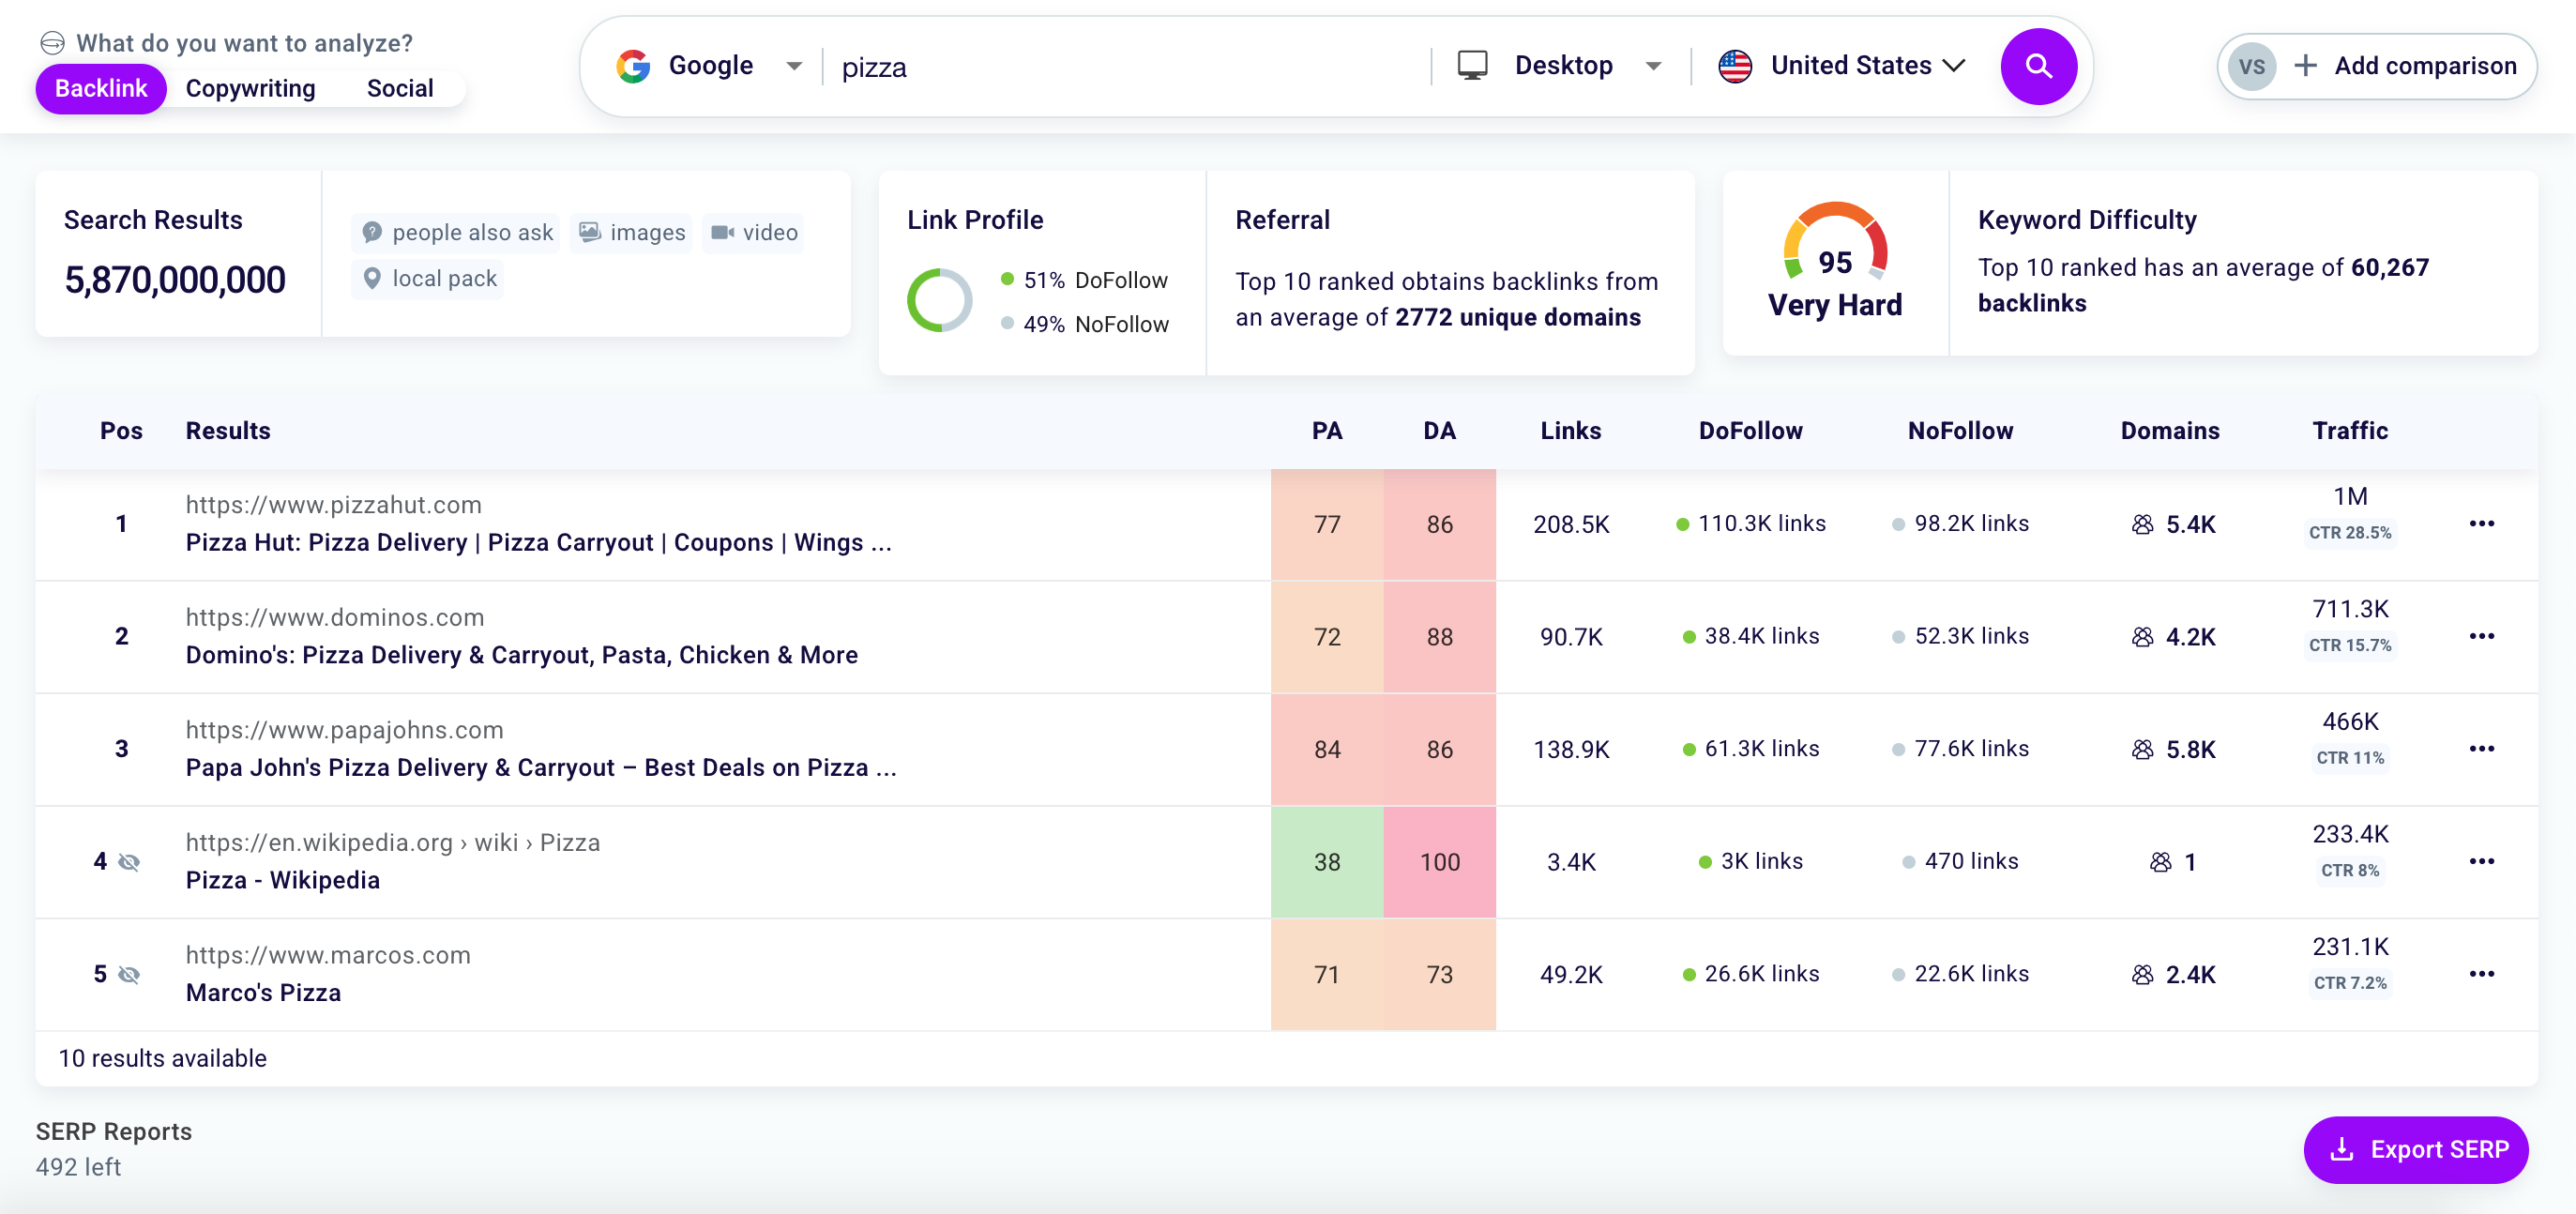Toggle eye visibility for Marco's Pizza result
The height and width of the screenshot is (1214, 2576).
point(129,974)
